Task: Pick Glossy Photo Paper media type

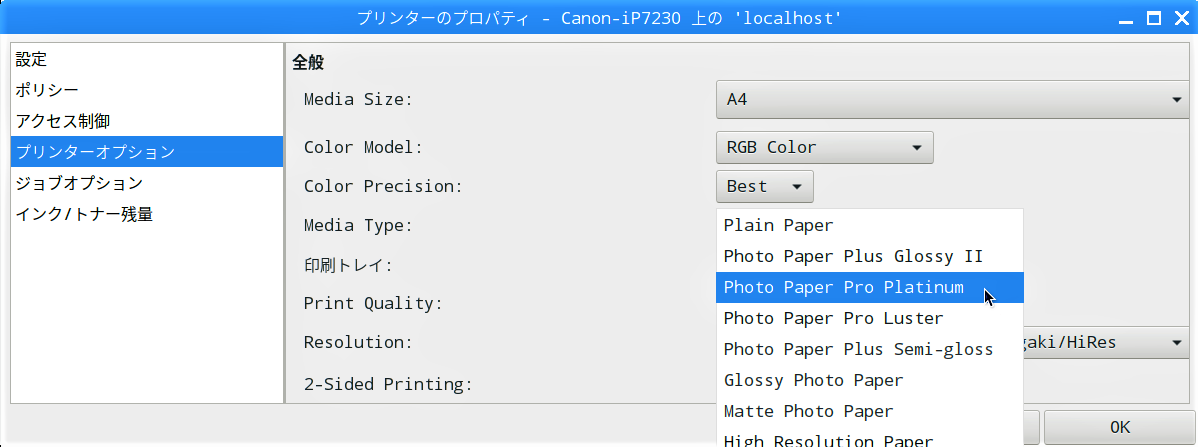Action: coord(869,380)
